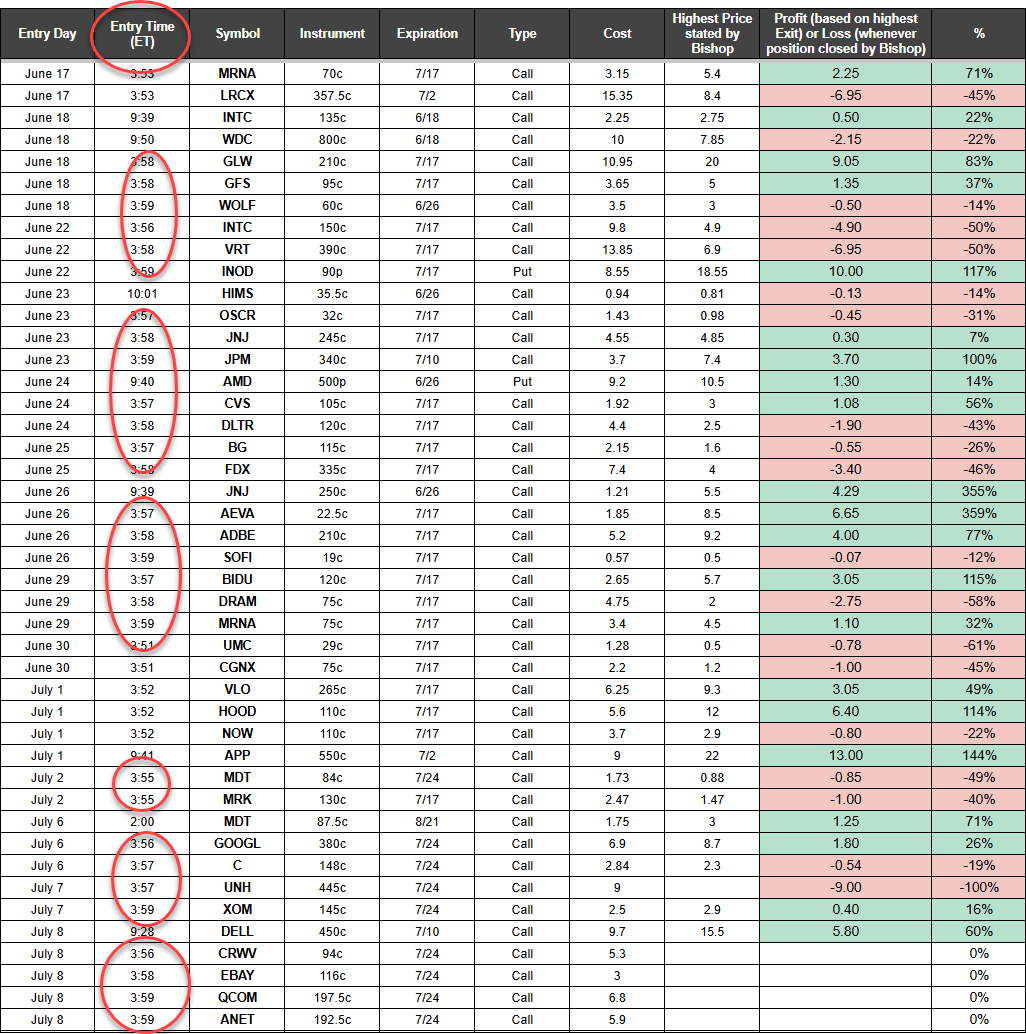Click the -9.00 loss cell
Image resolution: width=1026 pixels, height=1034 pixels.
click(845, 888)
